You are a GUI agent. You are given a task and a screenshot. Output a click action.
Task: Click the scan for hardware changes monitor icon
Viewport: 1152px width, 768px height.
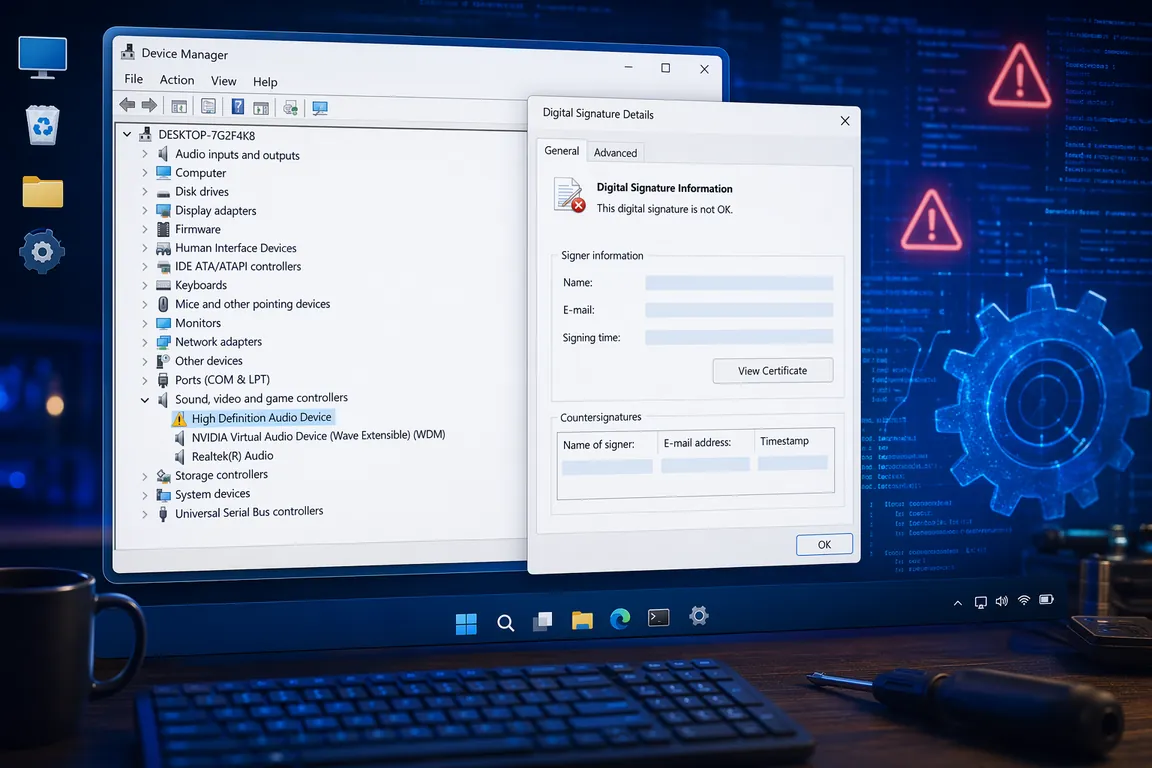tap(320, 108)
